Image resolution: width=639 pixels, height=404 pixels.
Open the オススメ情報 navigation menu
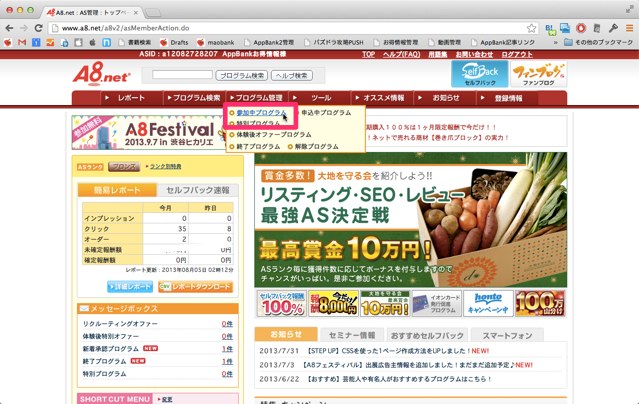(382, 98)
